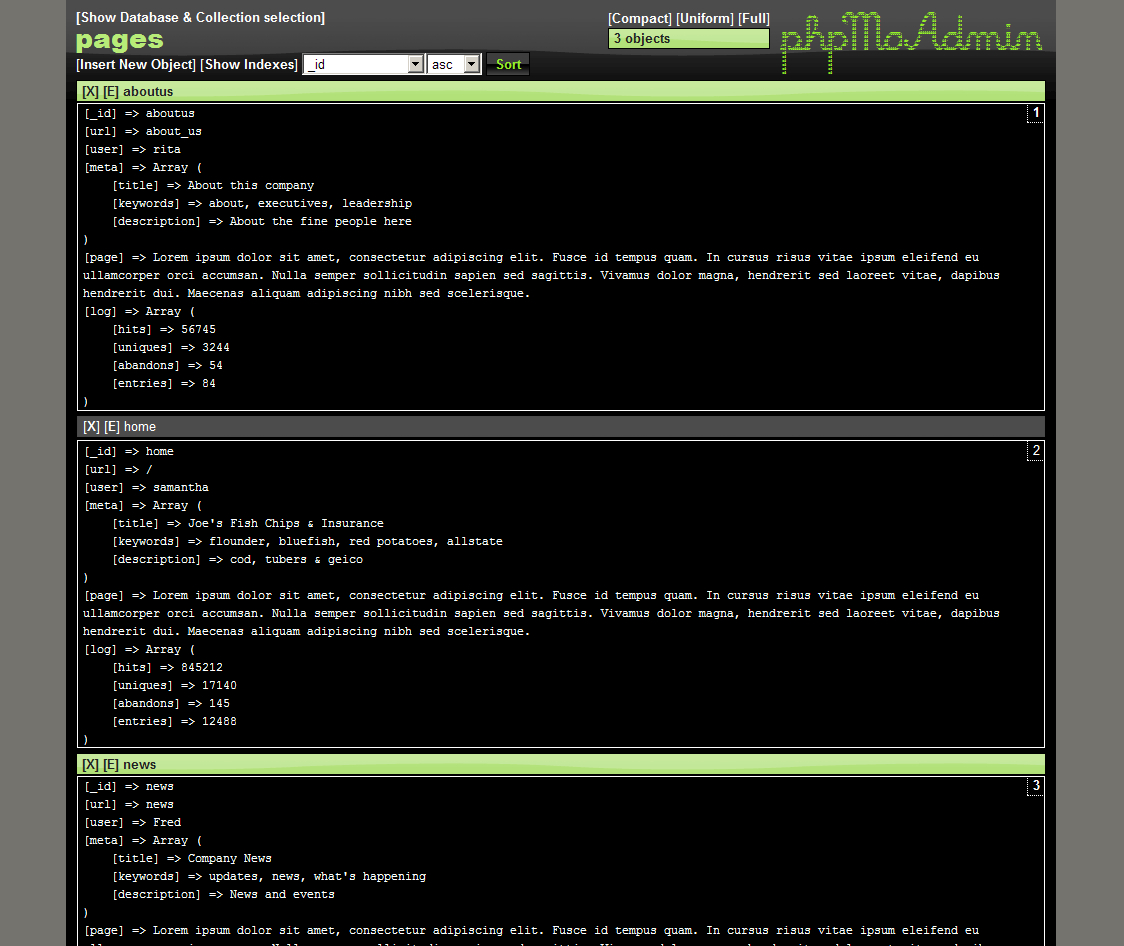Open Show Database & Collection selection link
1124x946 pixels.
(201, 17)
